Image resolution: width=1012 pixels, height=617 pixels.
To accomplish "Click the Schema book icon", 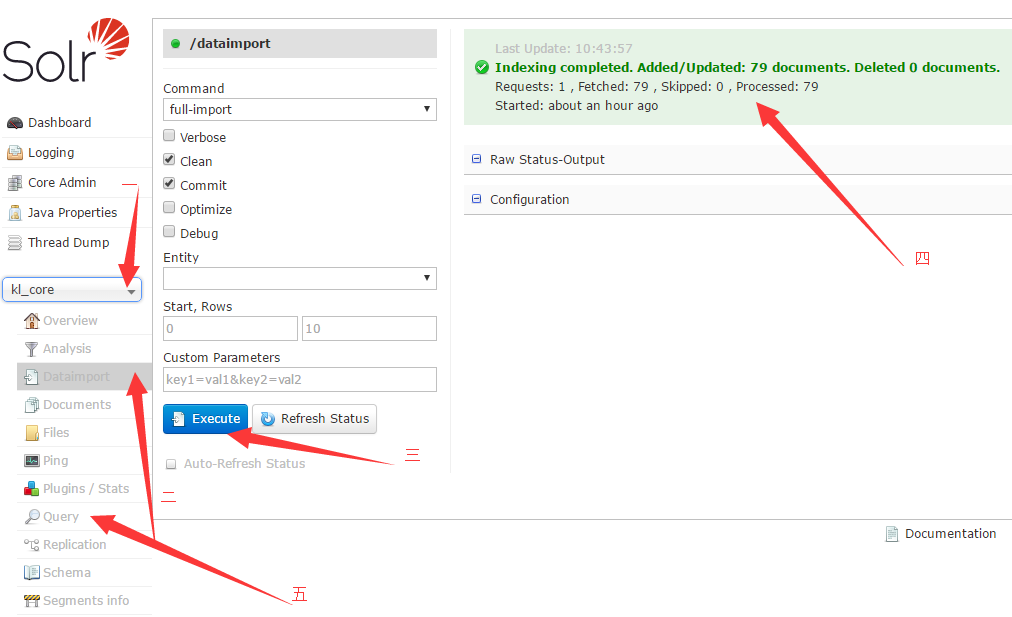I will (32, 573).
